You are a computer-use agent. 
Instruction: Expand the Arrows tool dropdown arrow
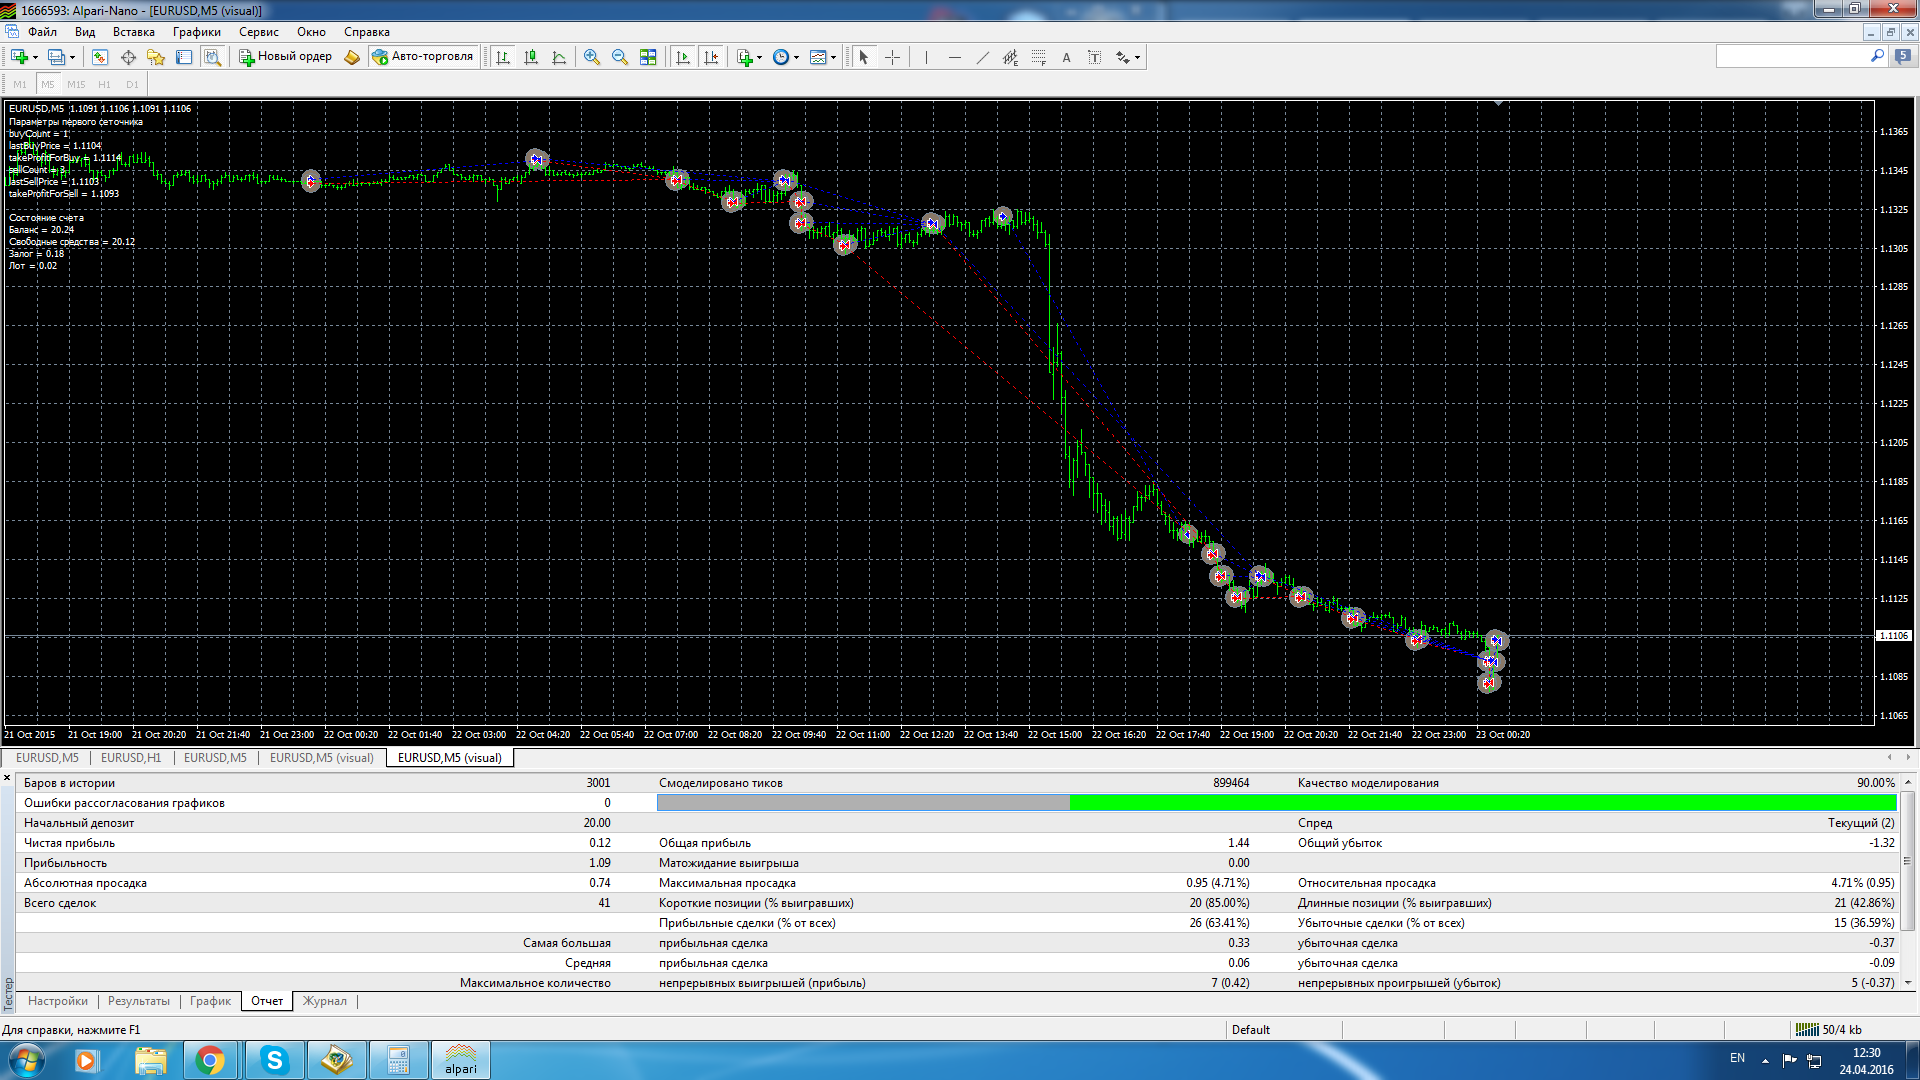coord(1138,57)
